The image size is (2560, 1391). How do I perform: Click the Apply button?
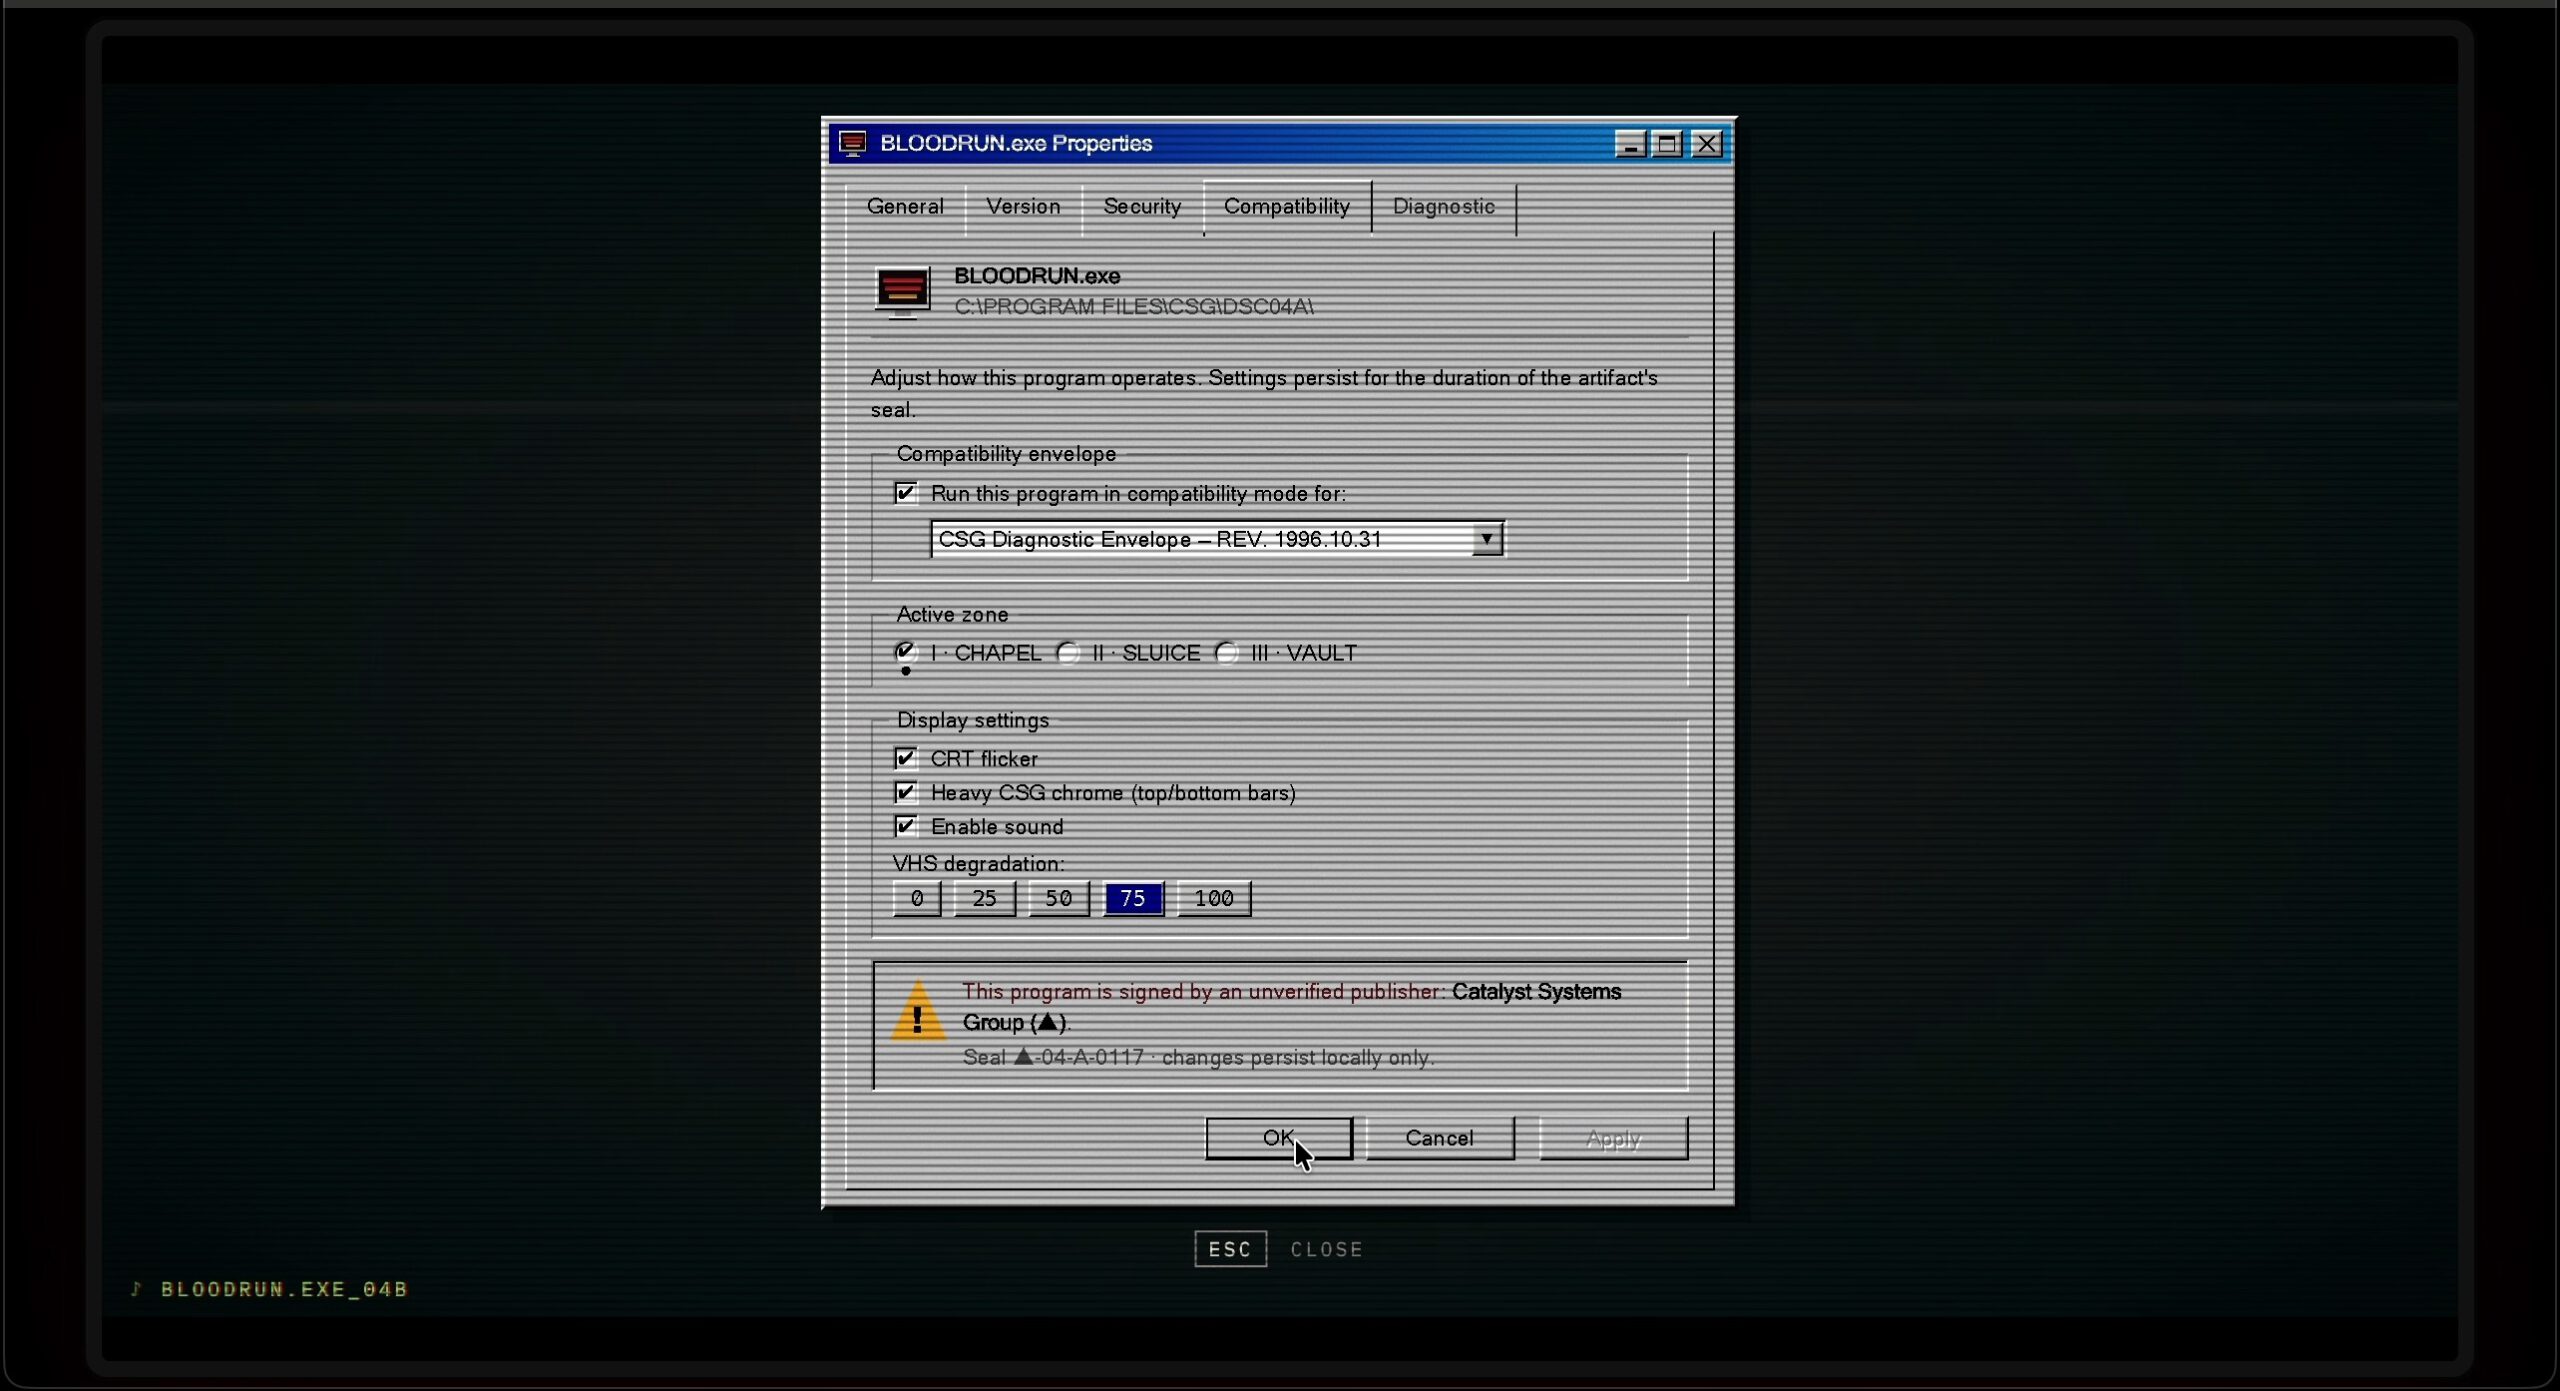click(x=1613, y=1138)
